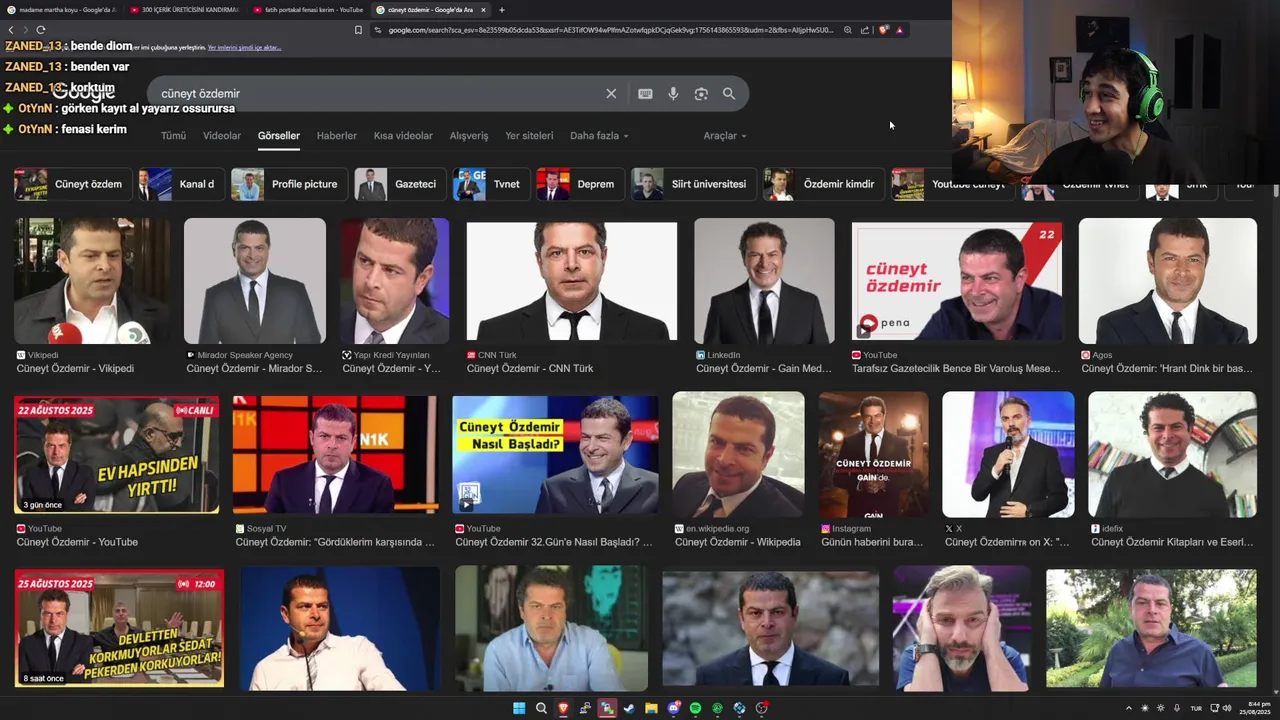Viewport: 1280px width, 720px height.
Task: Select the Görseller tab
Action: click(x=279, y=136)
